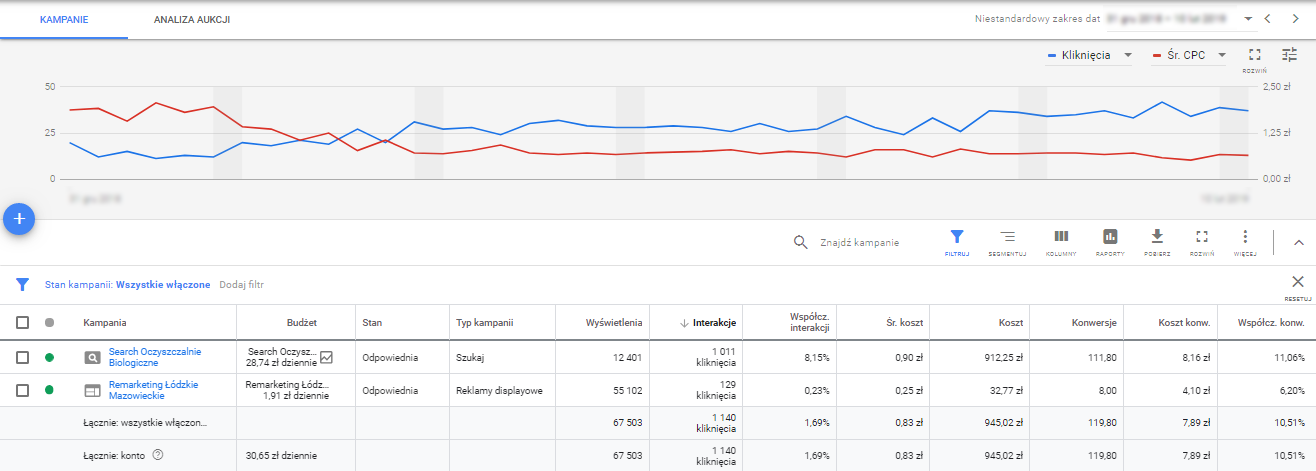1316x471 pixels.
Task: Click the search campaign type icon
Action: point(92,357)
